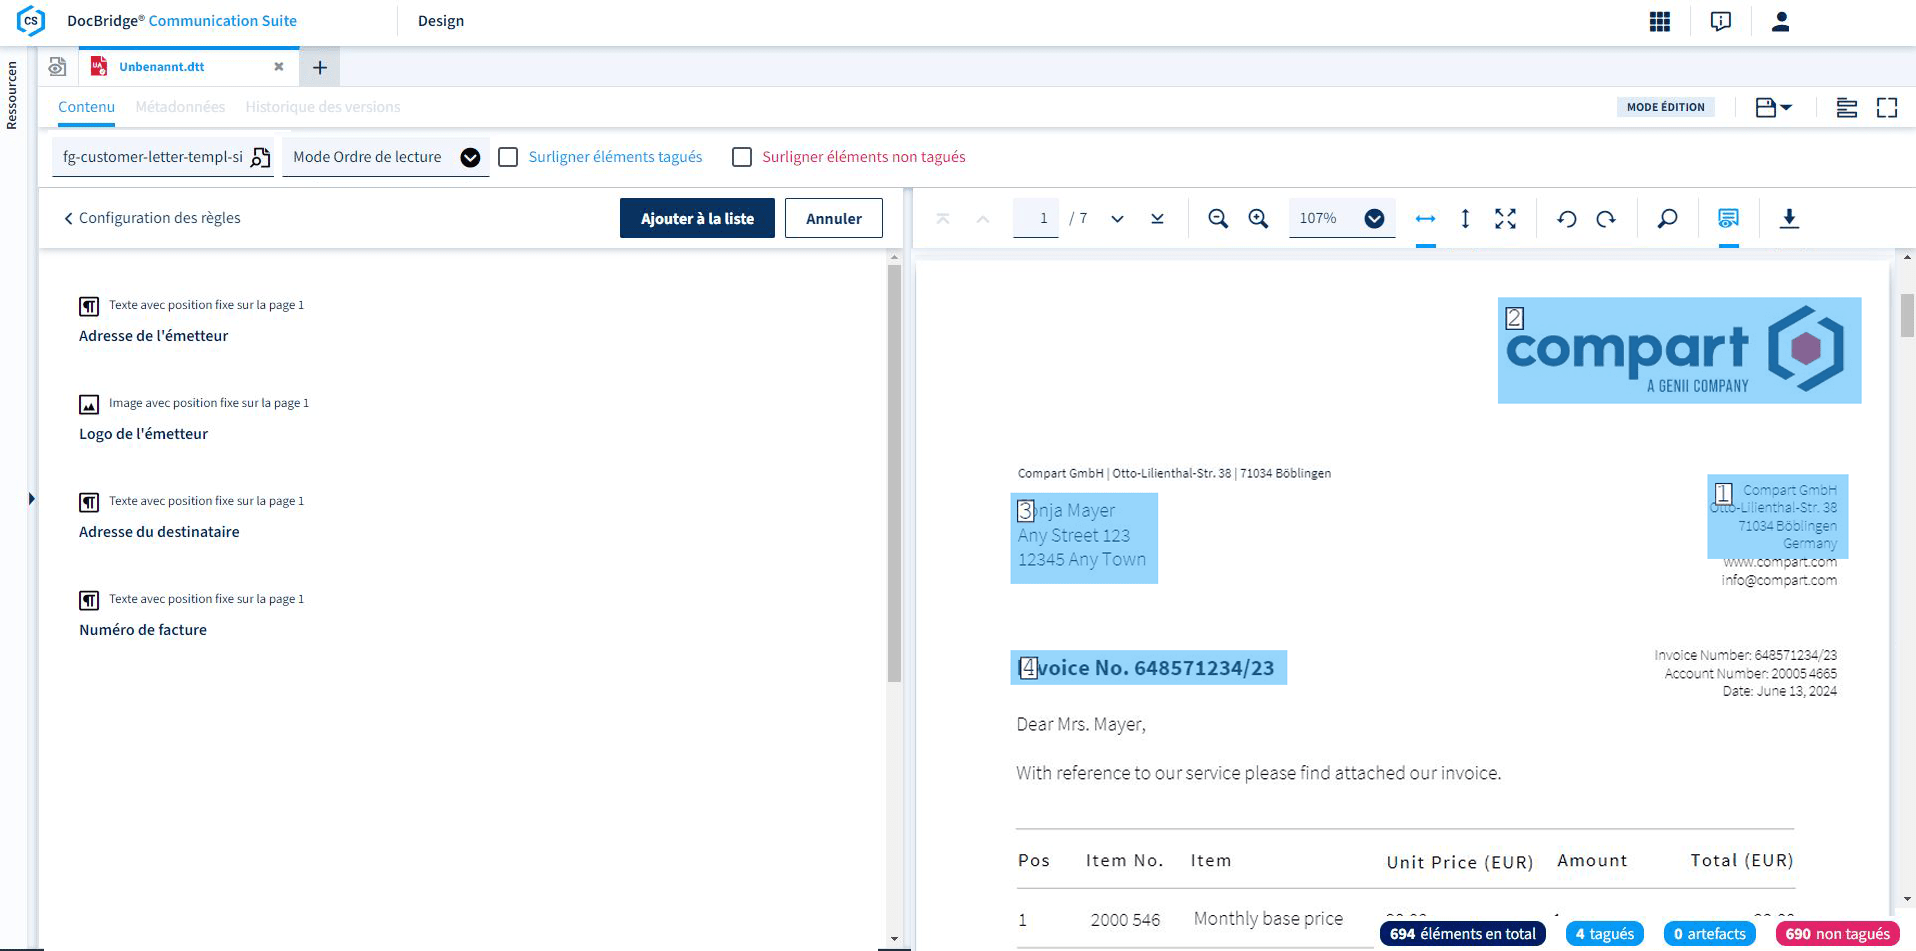
Task: Open the save options dropdown
Action: [x=1774, y=107]
